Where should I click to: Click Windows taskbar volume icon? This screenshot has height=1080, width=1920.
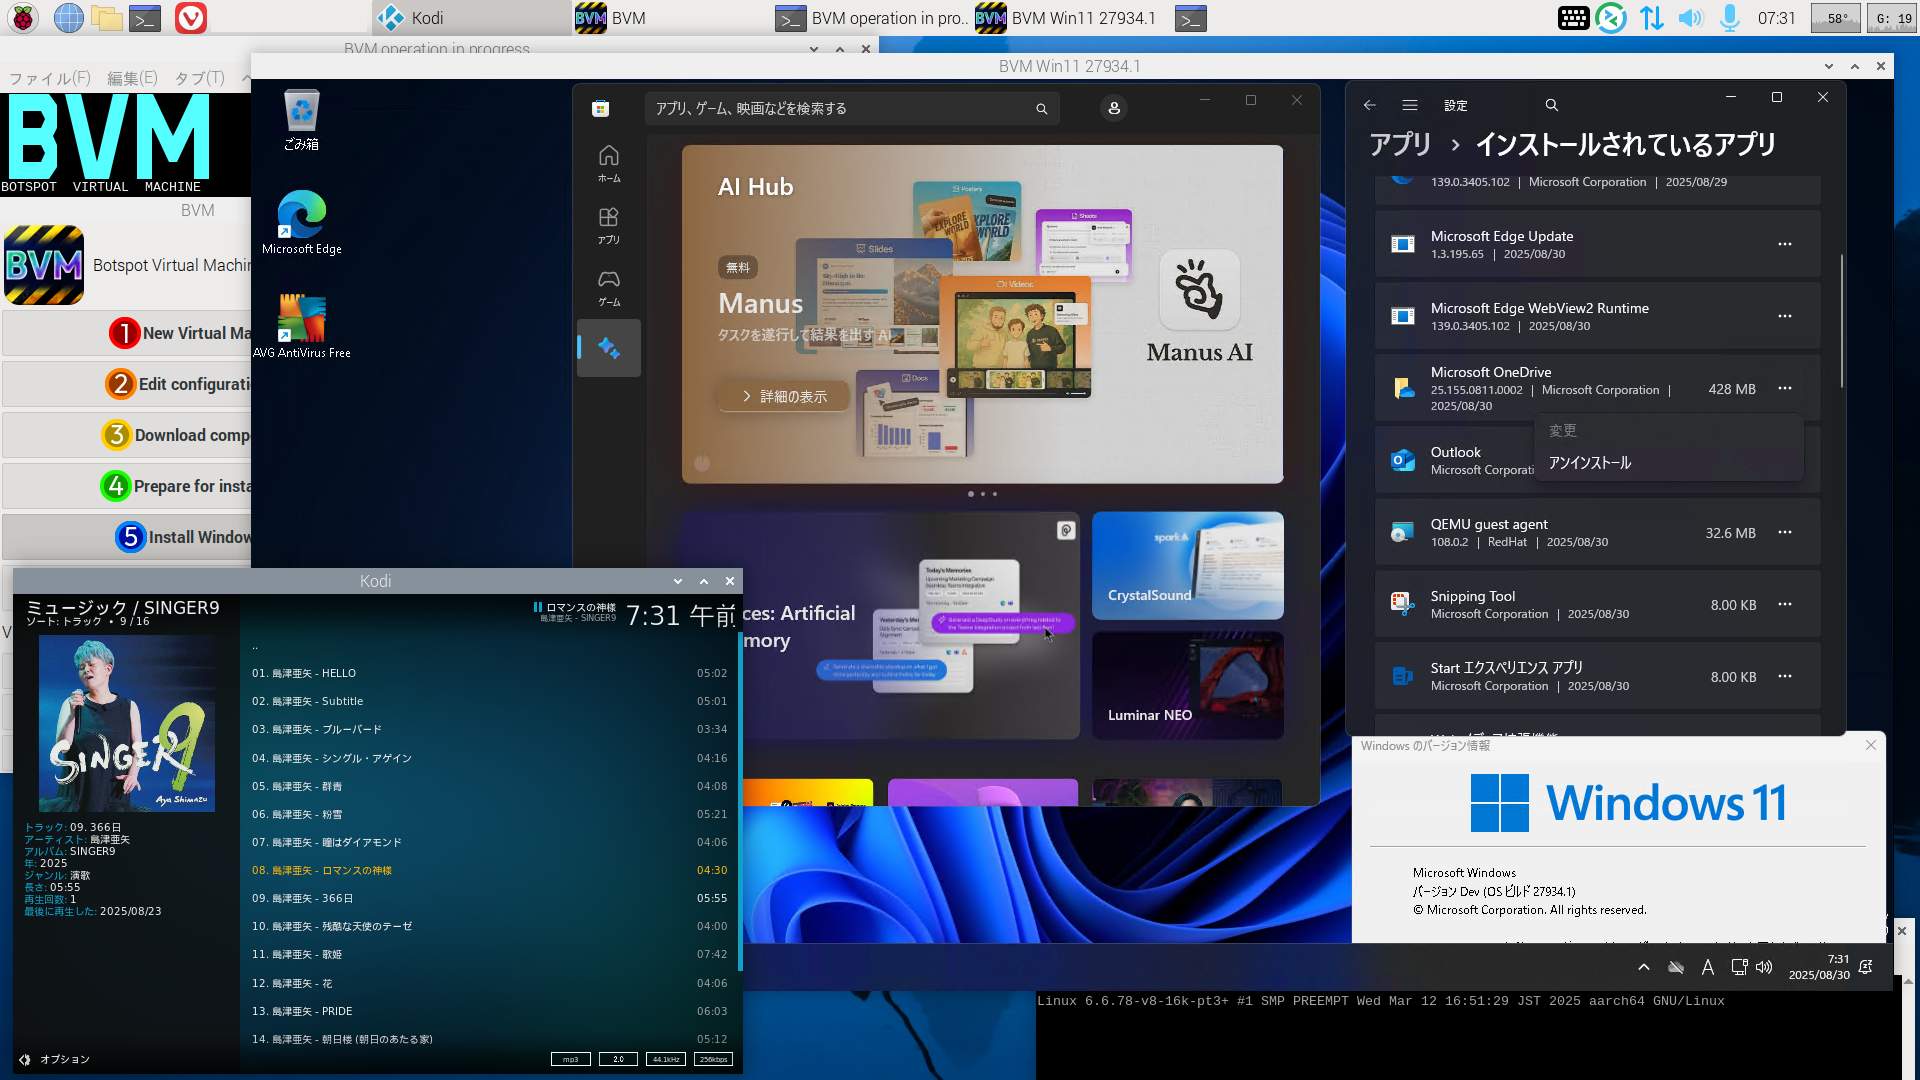pos(1764,967)
